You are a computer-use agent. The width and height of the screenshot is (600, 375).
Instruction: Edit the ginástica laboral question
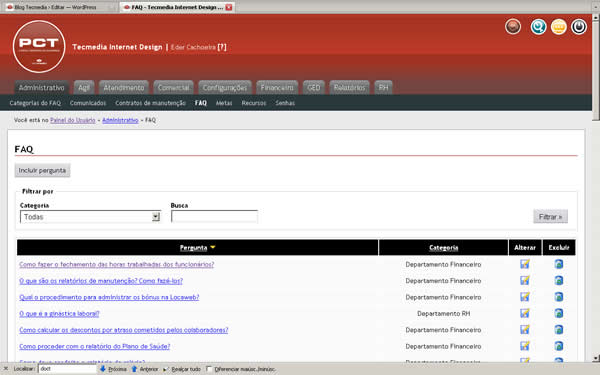click(x=525, y=313)
